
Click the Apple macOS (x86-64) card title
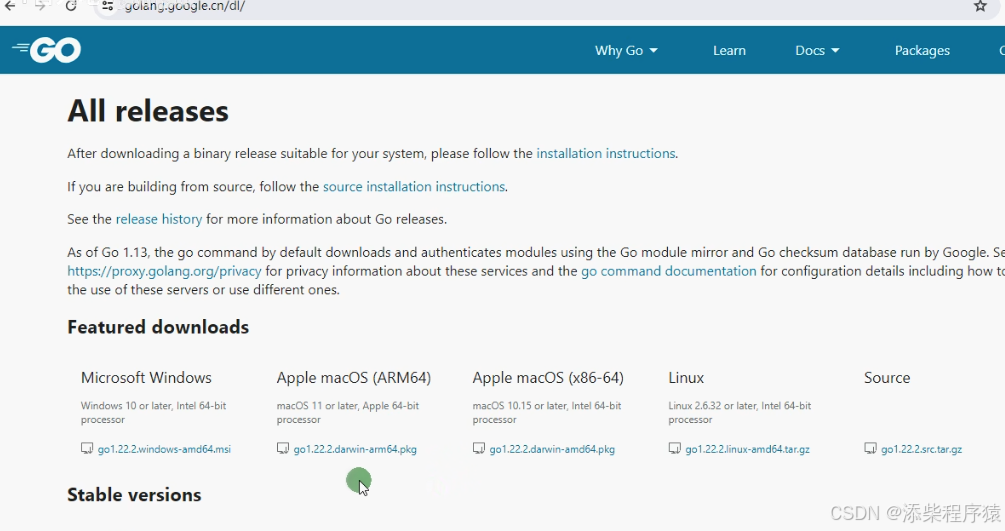click(548, 378)
